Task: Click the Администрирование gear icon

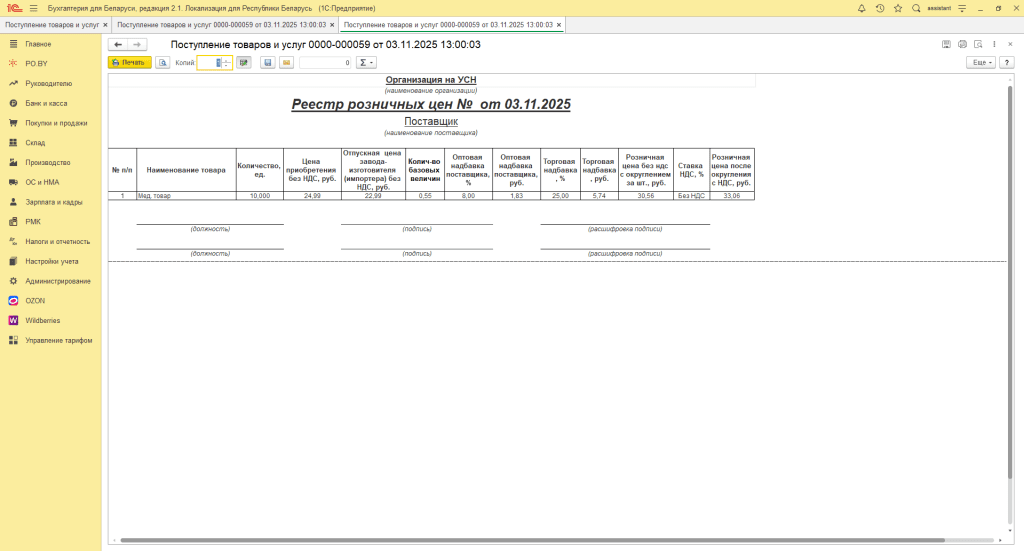Action: 13,281
